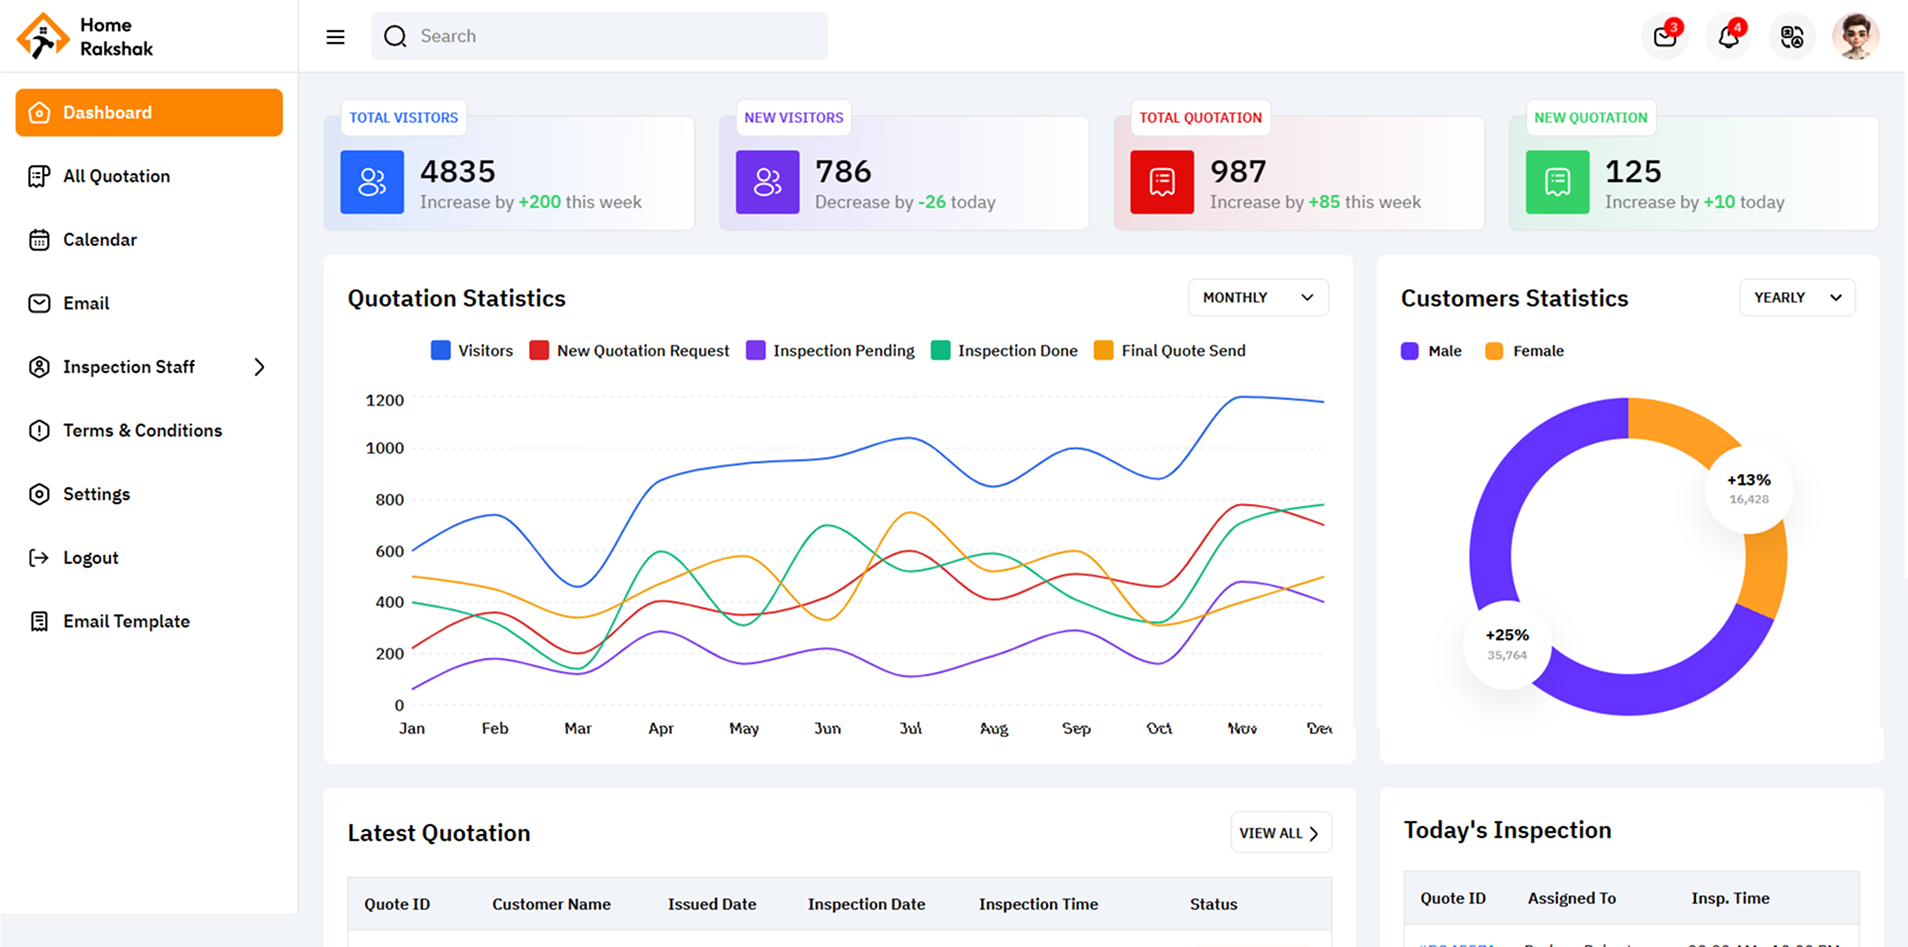Click the Quotation Statistics heading
This screenshot has height=947, width=1908.
click(456, 298)
